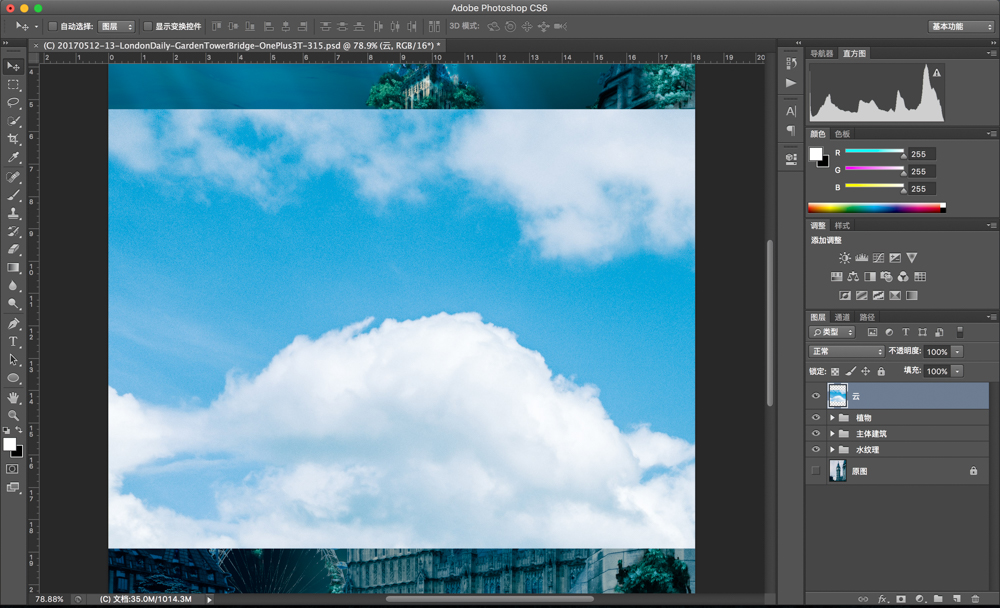This screenshot has height=608, width=1000.
Task: Select the Eyedropper tool
Action: (13, 157)
